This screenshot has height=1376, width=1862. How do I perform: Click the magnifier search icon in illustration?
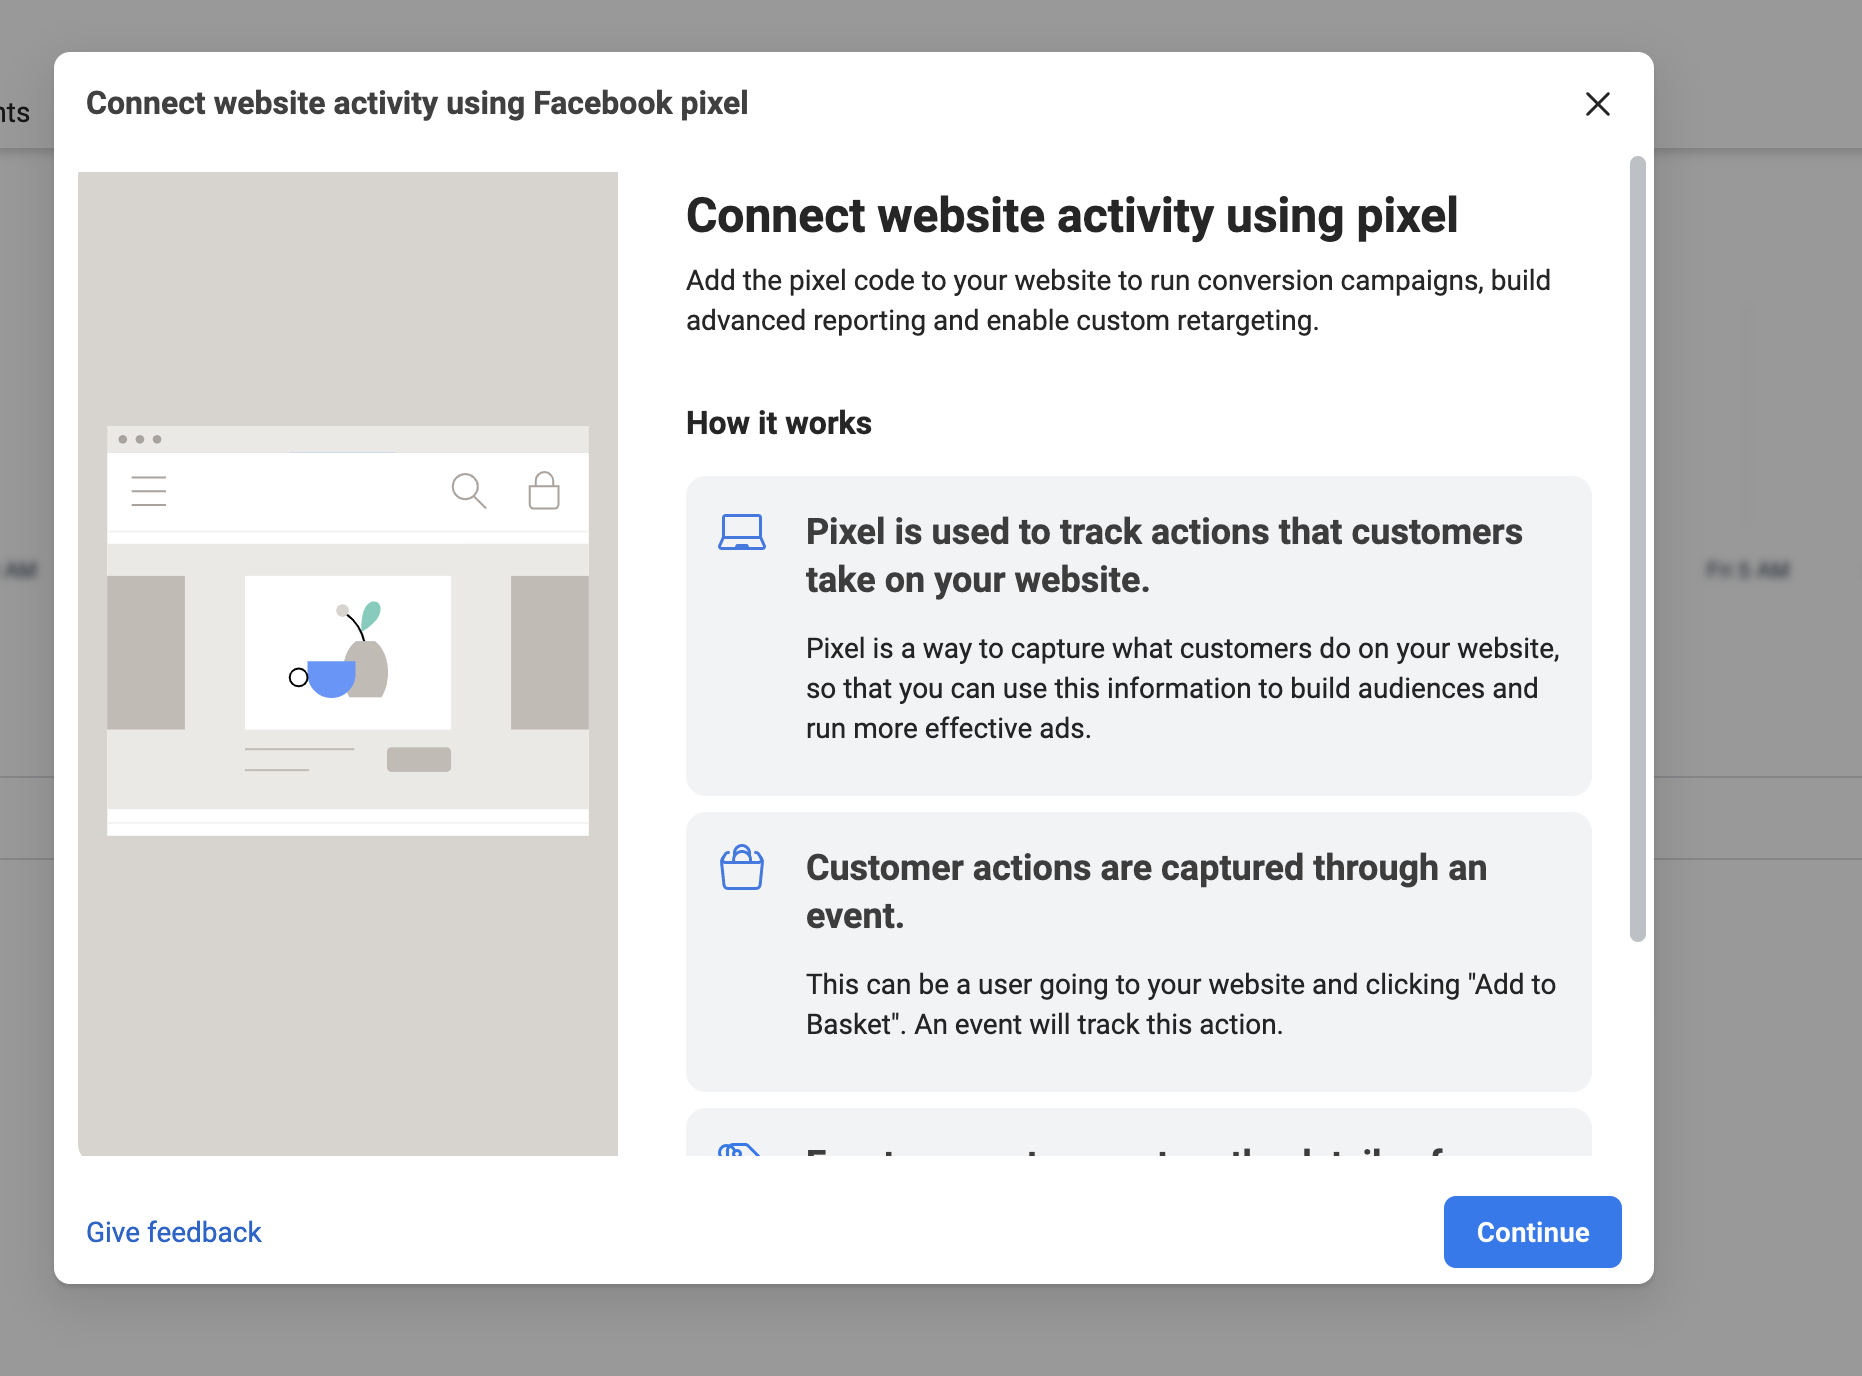pos(468,491)
